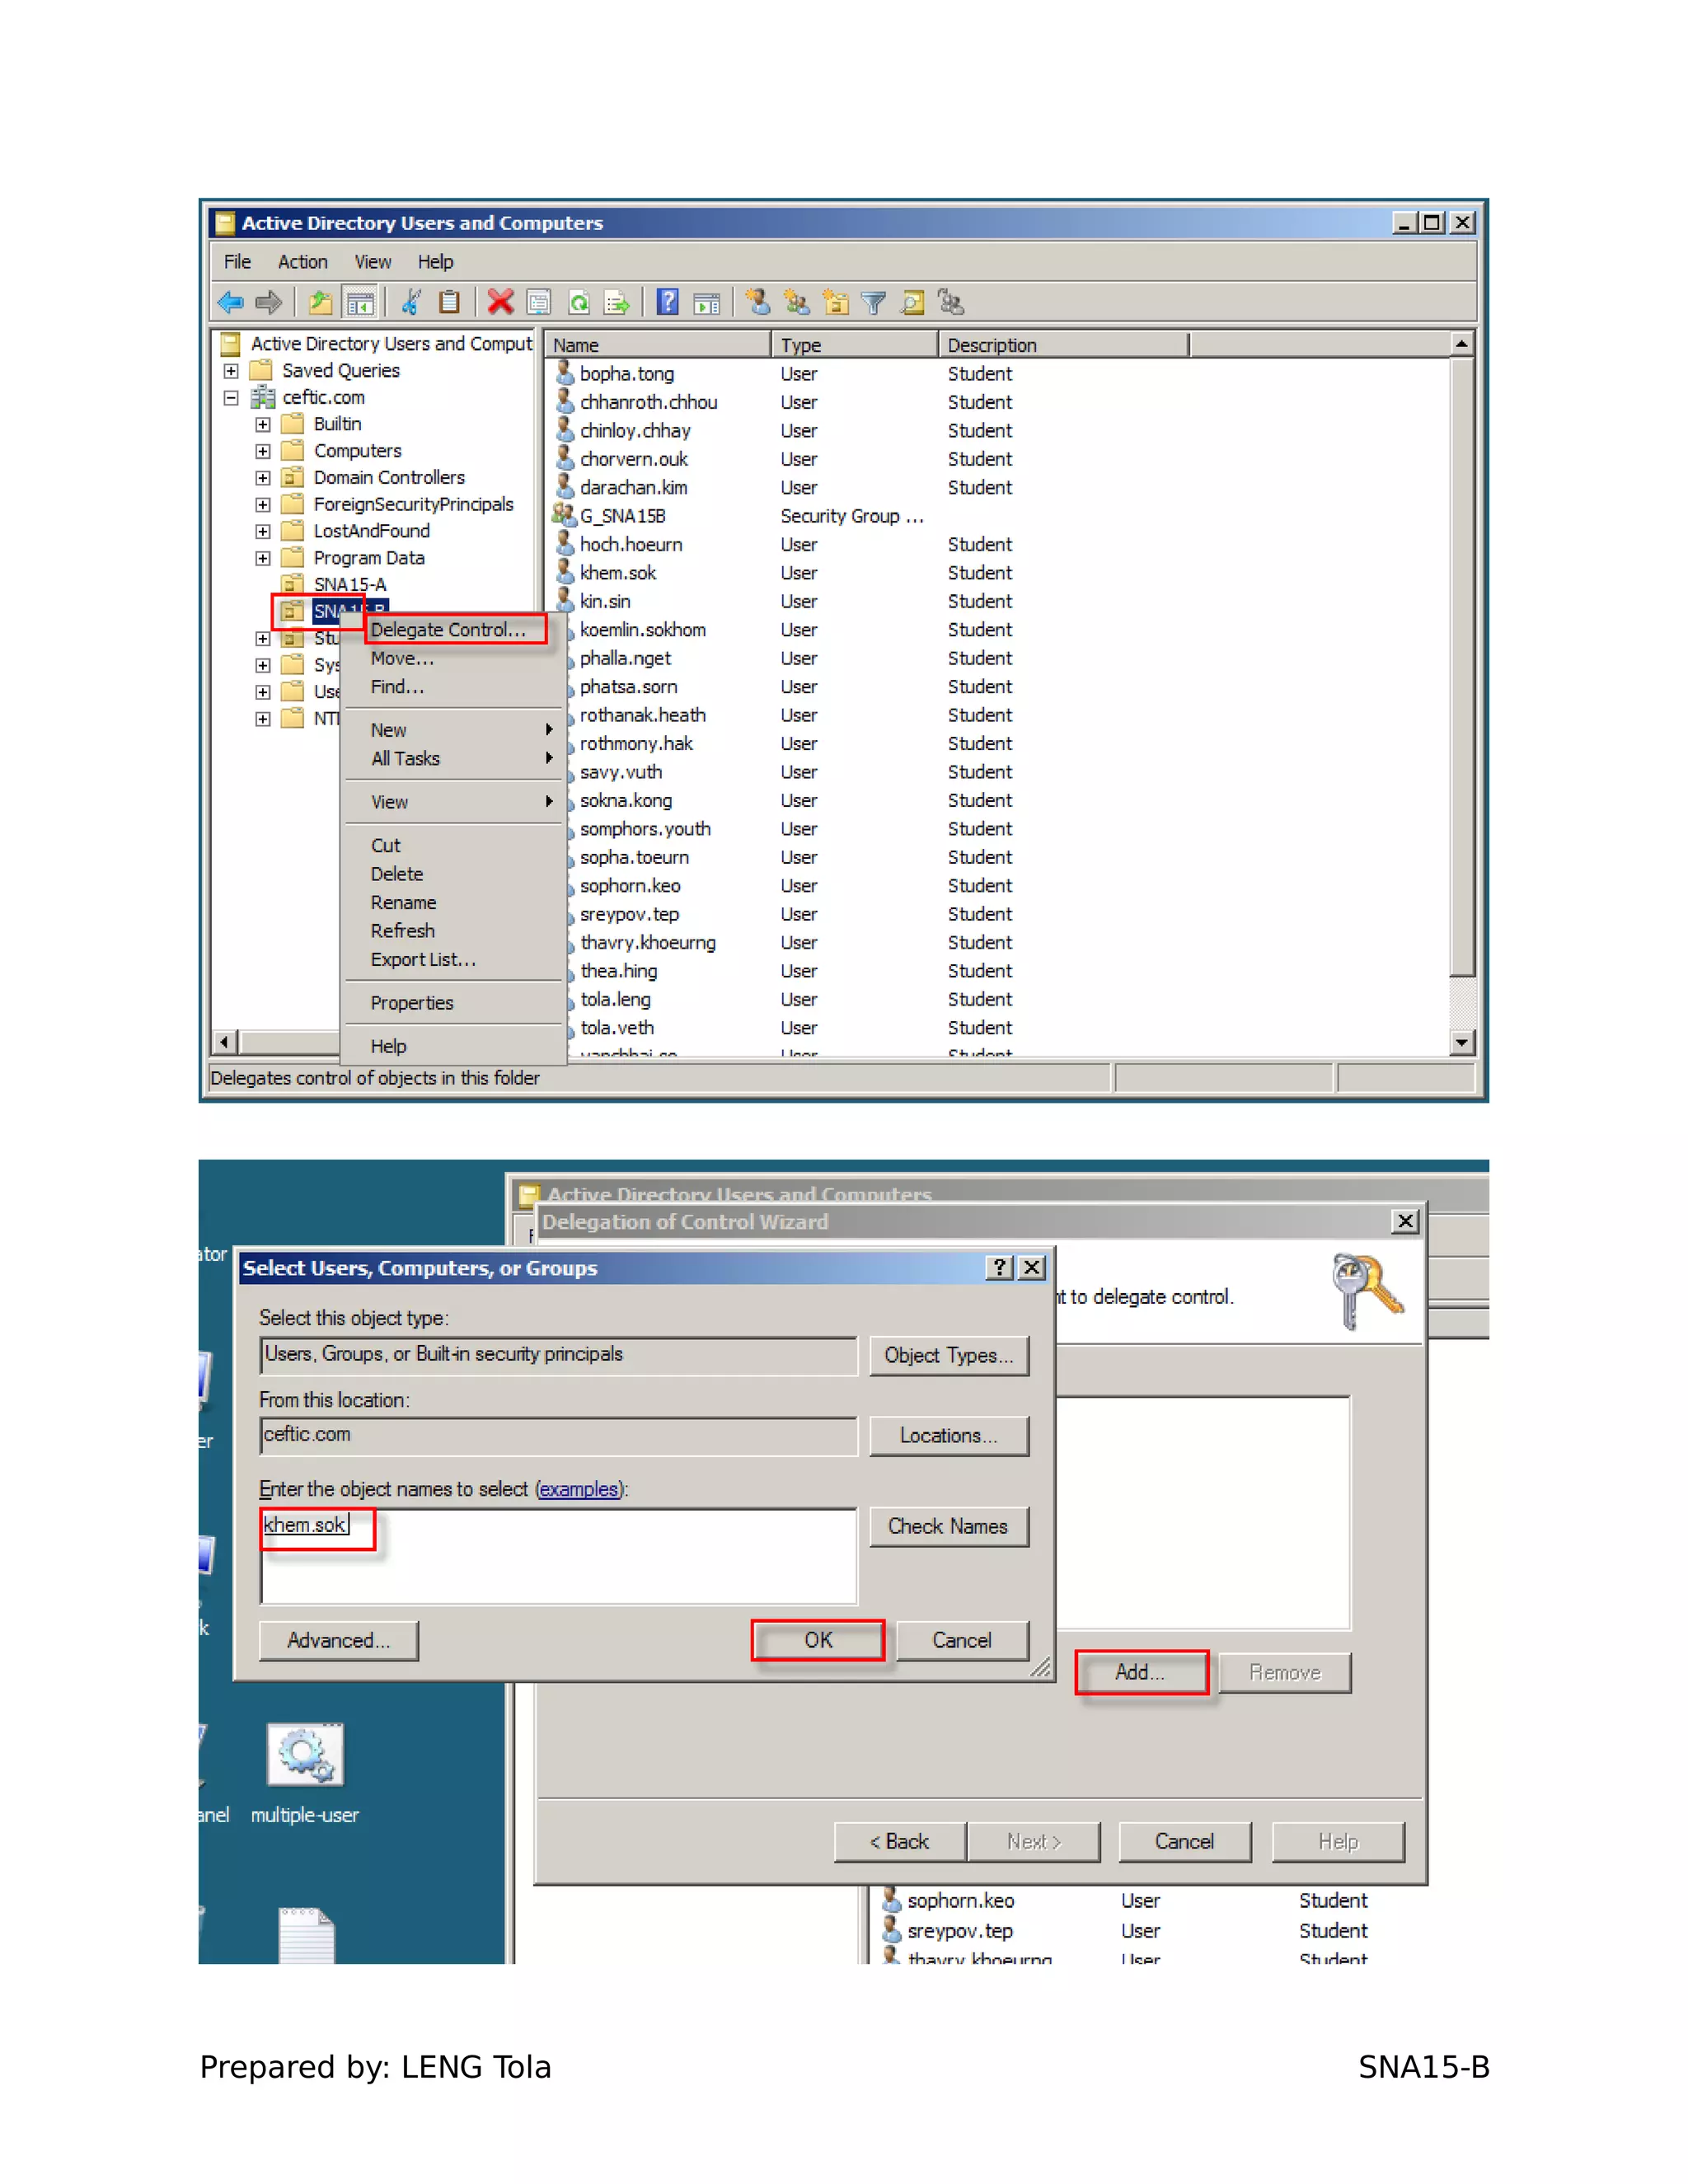Image resolution: width=1688 pixels, height=2184 pixels.
Task: Click the Check Names button
Action: [x=947, y=1527]
